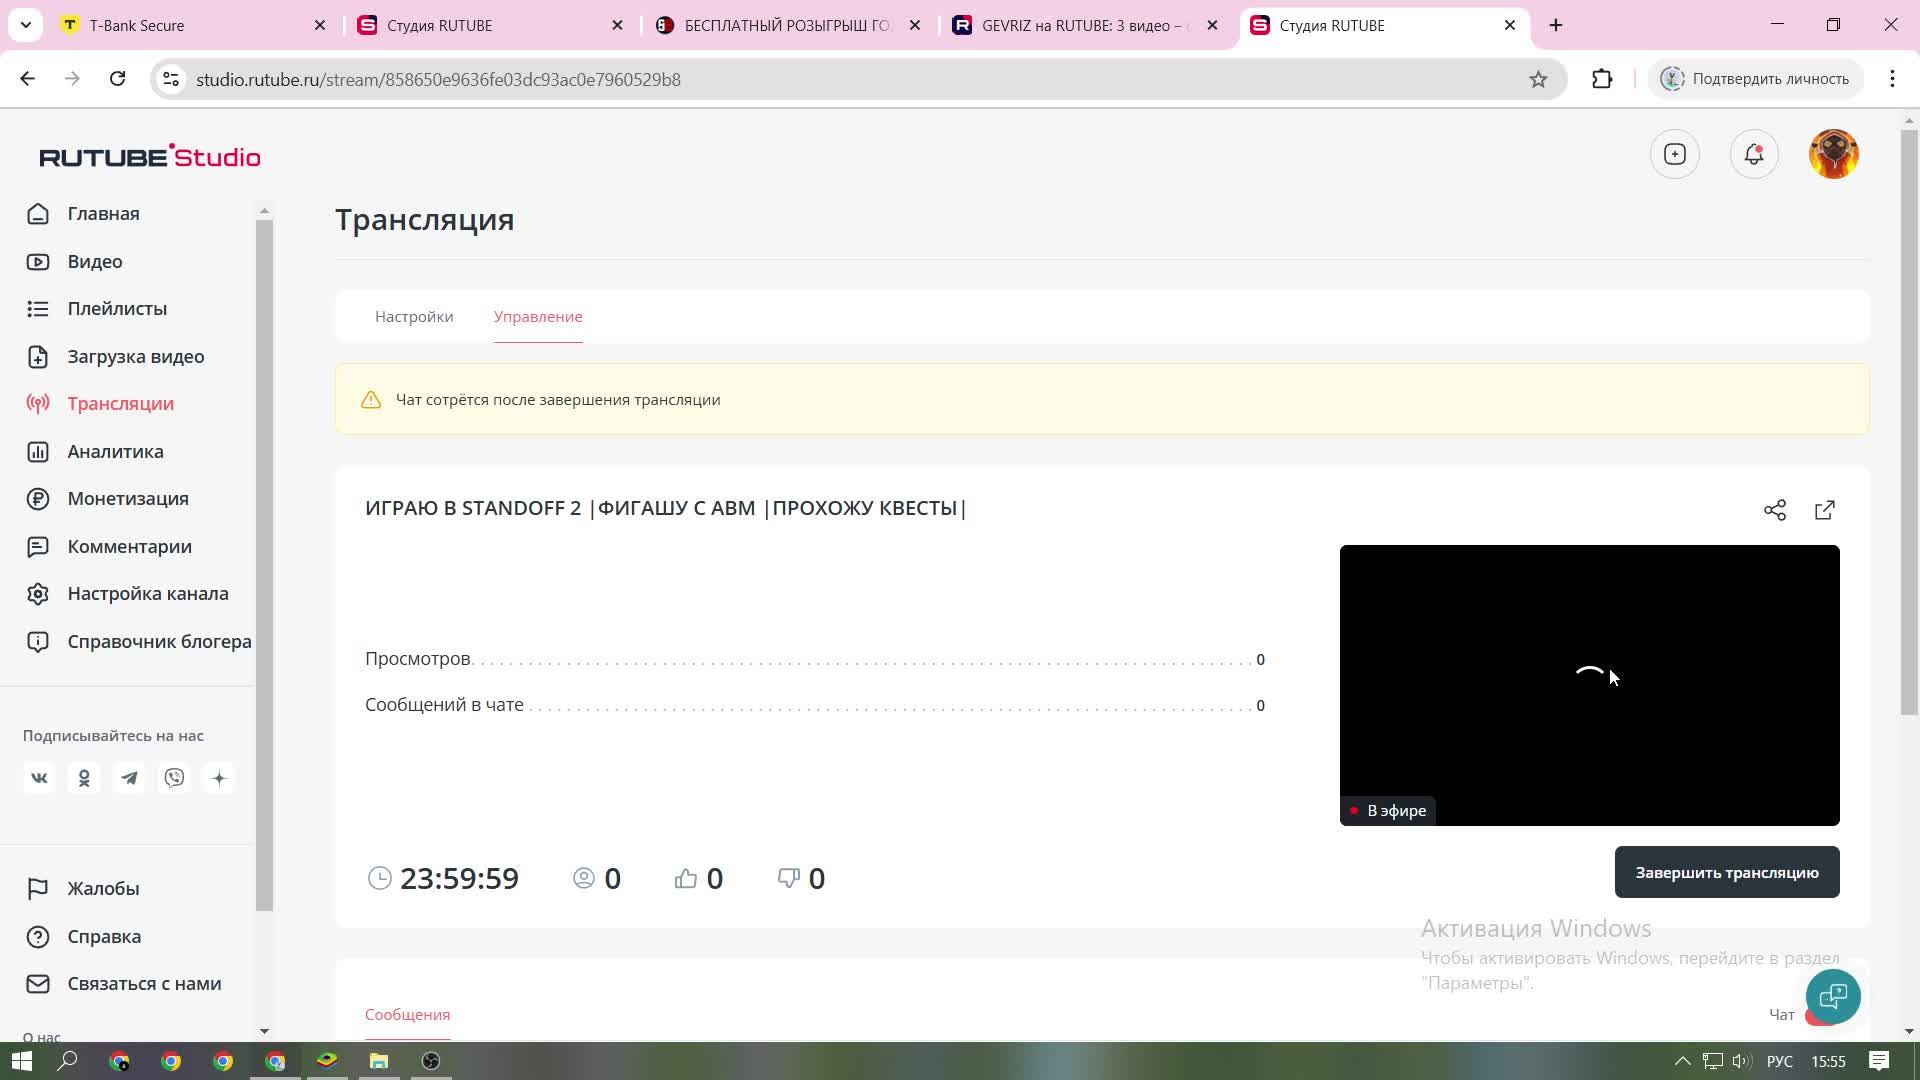Click the Viber social icon
This screenshot has width=1920, height=1080.
click(x=174, y=778)
